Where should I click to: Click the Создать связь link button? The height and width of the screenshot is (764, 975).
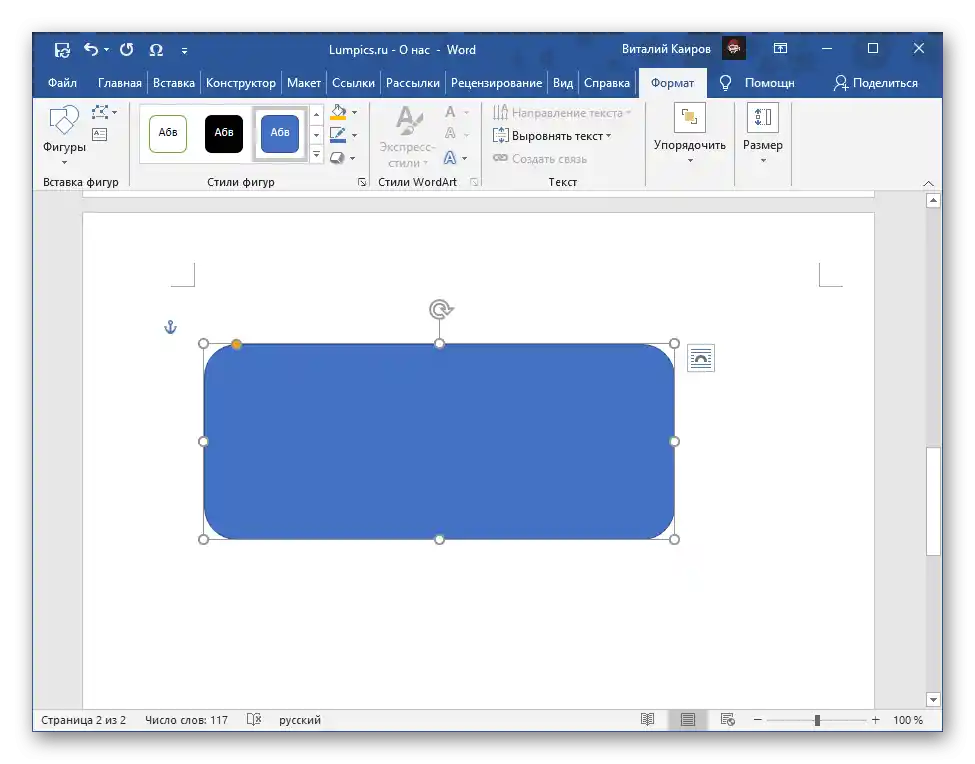click(540, 159)
